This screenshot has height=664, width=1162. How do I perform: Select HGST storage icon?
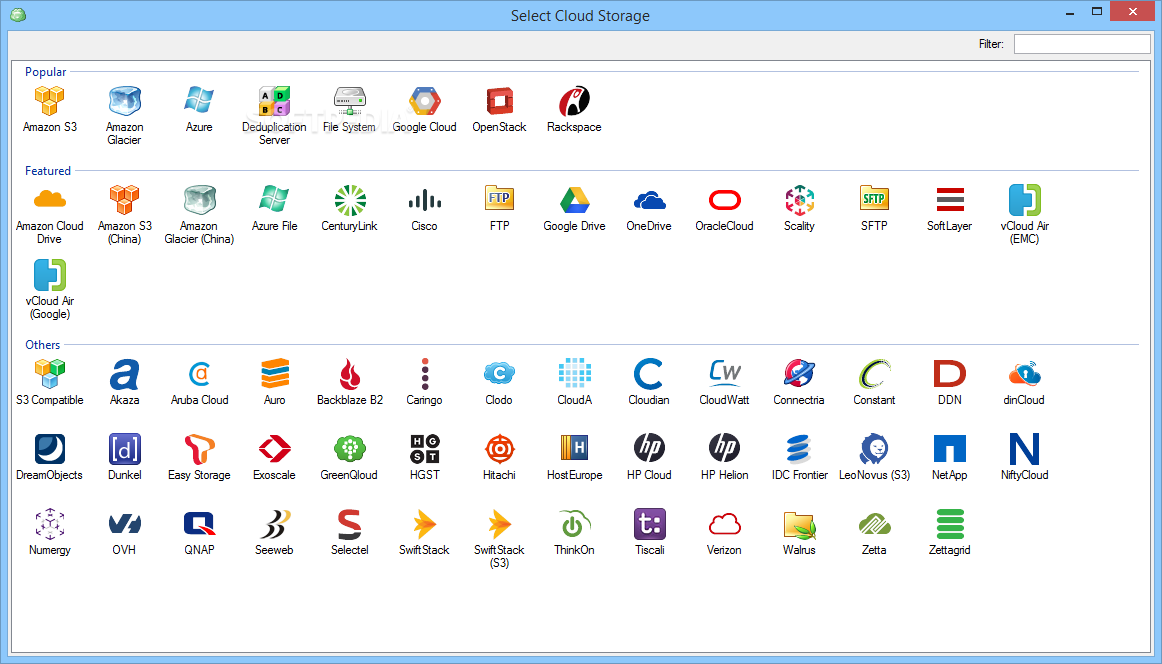coord(425,448)
